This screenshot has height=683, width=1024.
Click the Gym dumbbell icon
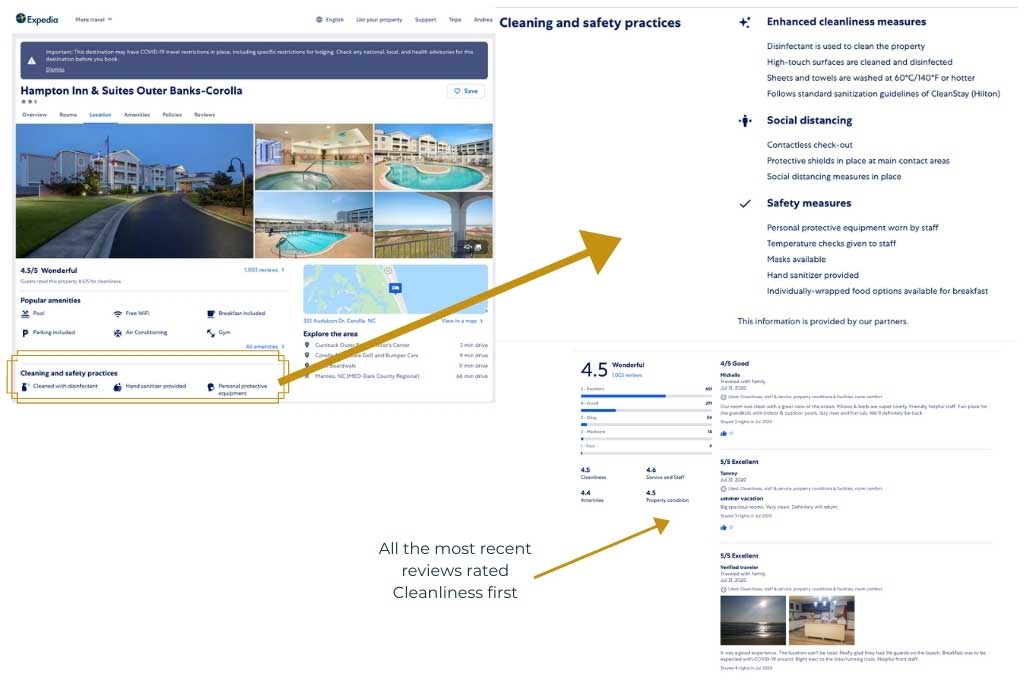(x=210, y=332)
